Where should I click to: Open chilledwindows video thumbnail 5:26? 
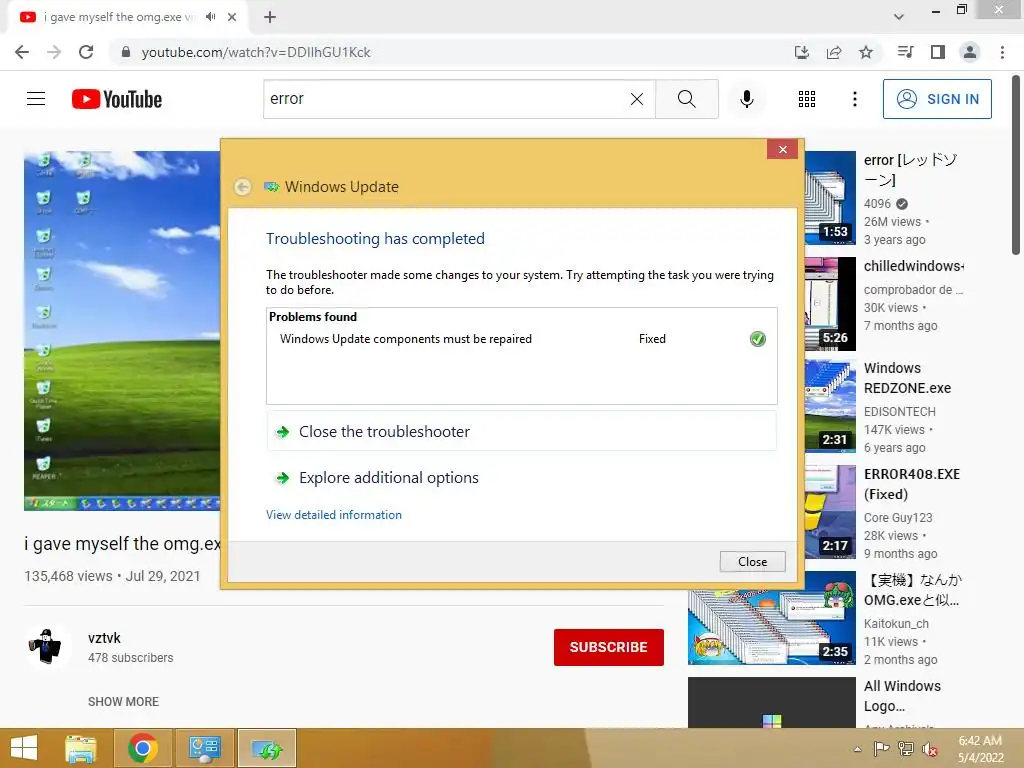[x=830, y=304]
